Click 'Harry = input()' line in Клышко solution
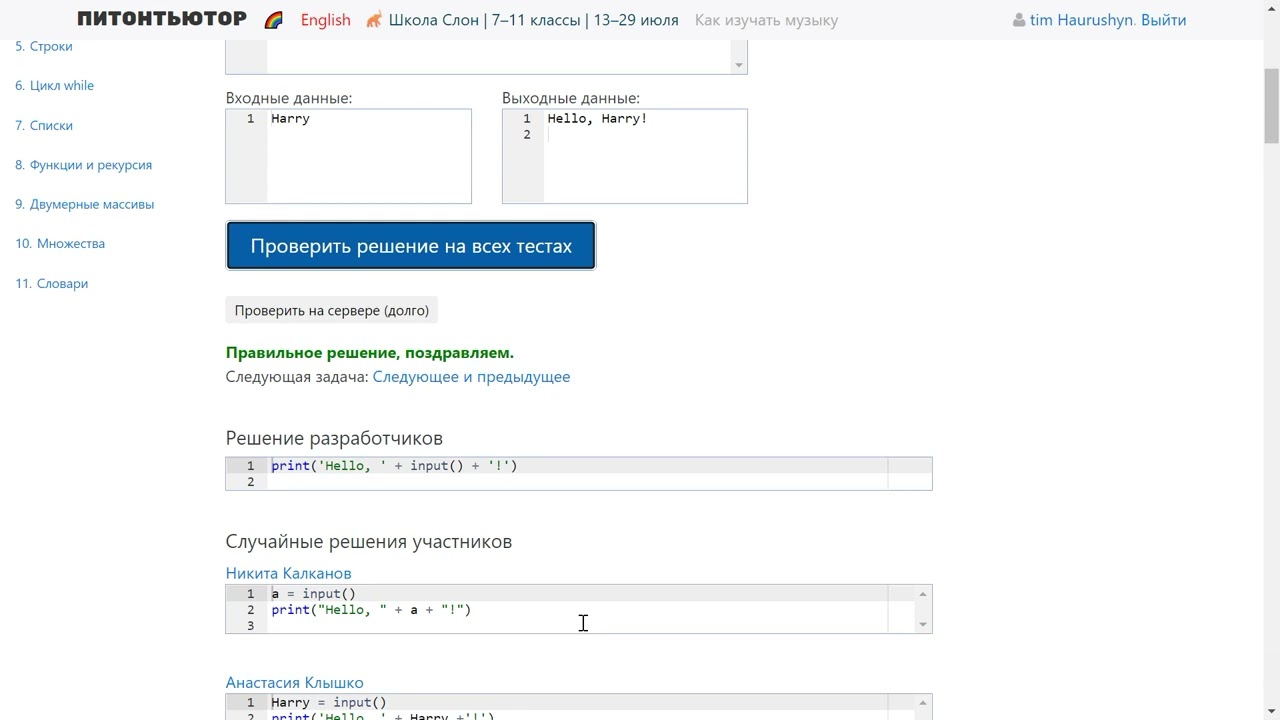1280x720 pixels. (x=329, y=703)
